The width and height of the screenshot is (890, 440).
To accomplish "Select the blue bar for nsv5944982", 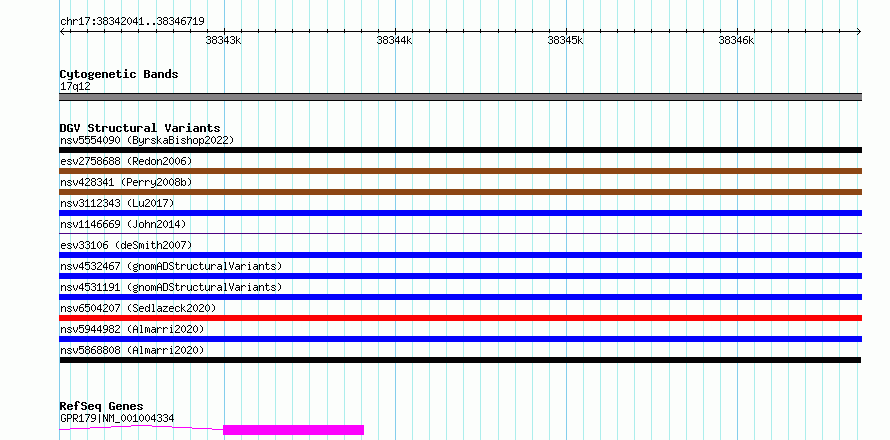I will pos(460,339).
